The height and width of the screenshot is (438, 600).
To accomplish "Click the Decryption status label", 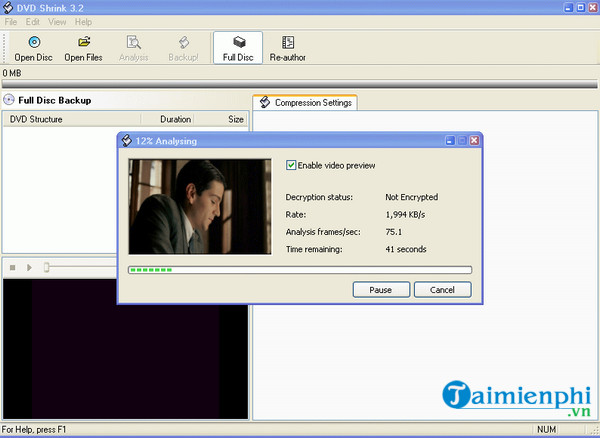I will click(319, 197).
